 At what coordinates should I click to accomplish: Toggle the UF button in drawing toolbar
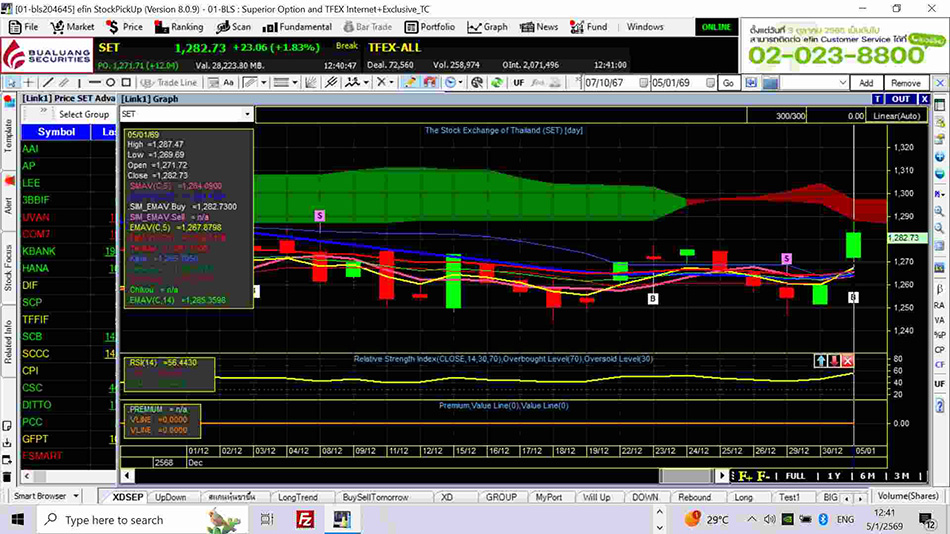(x=520, y=83)
